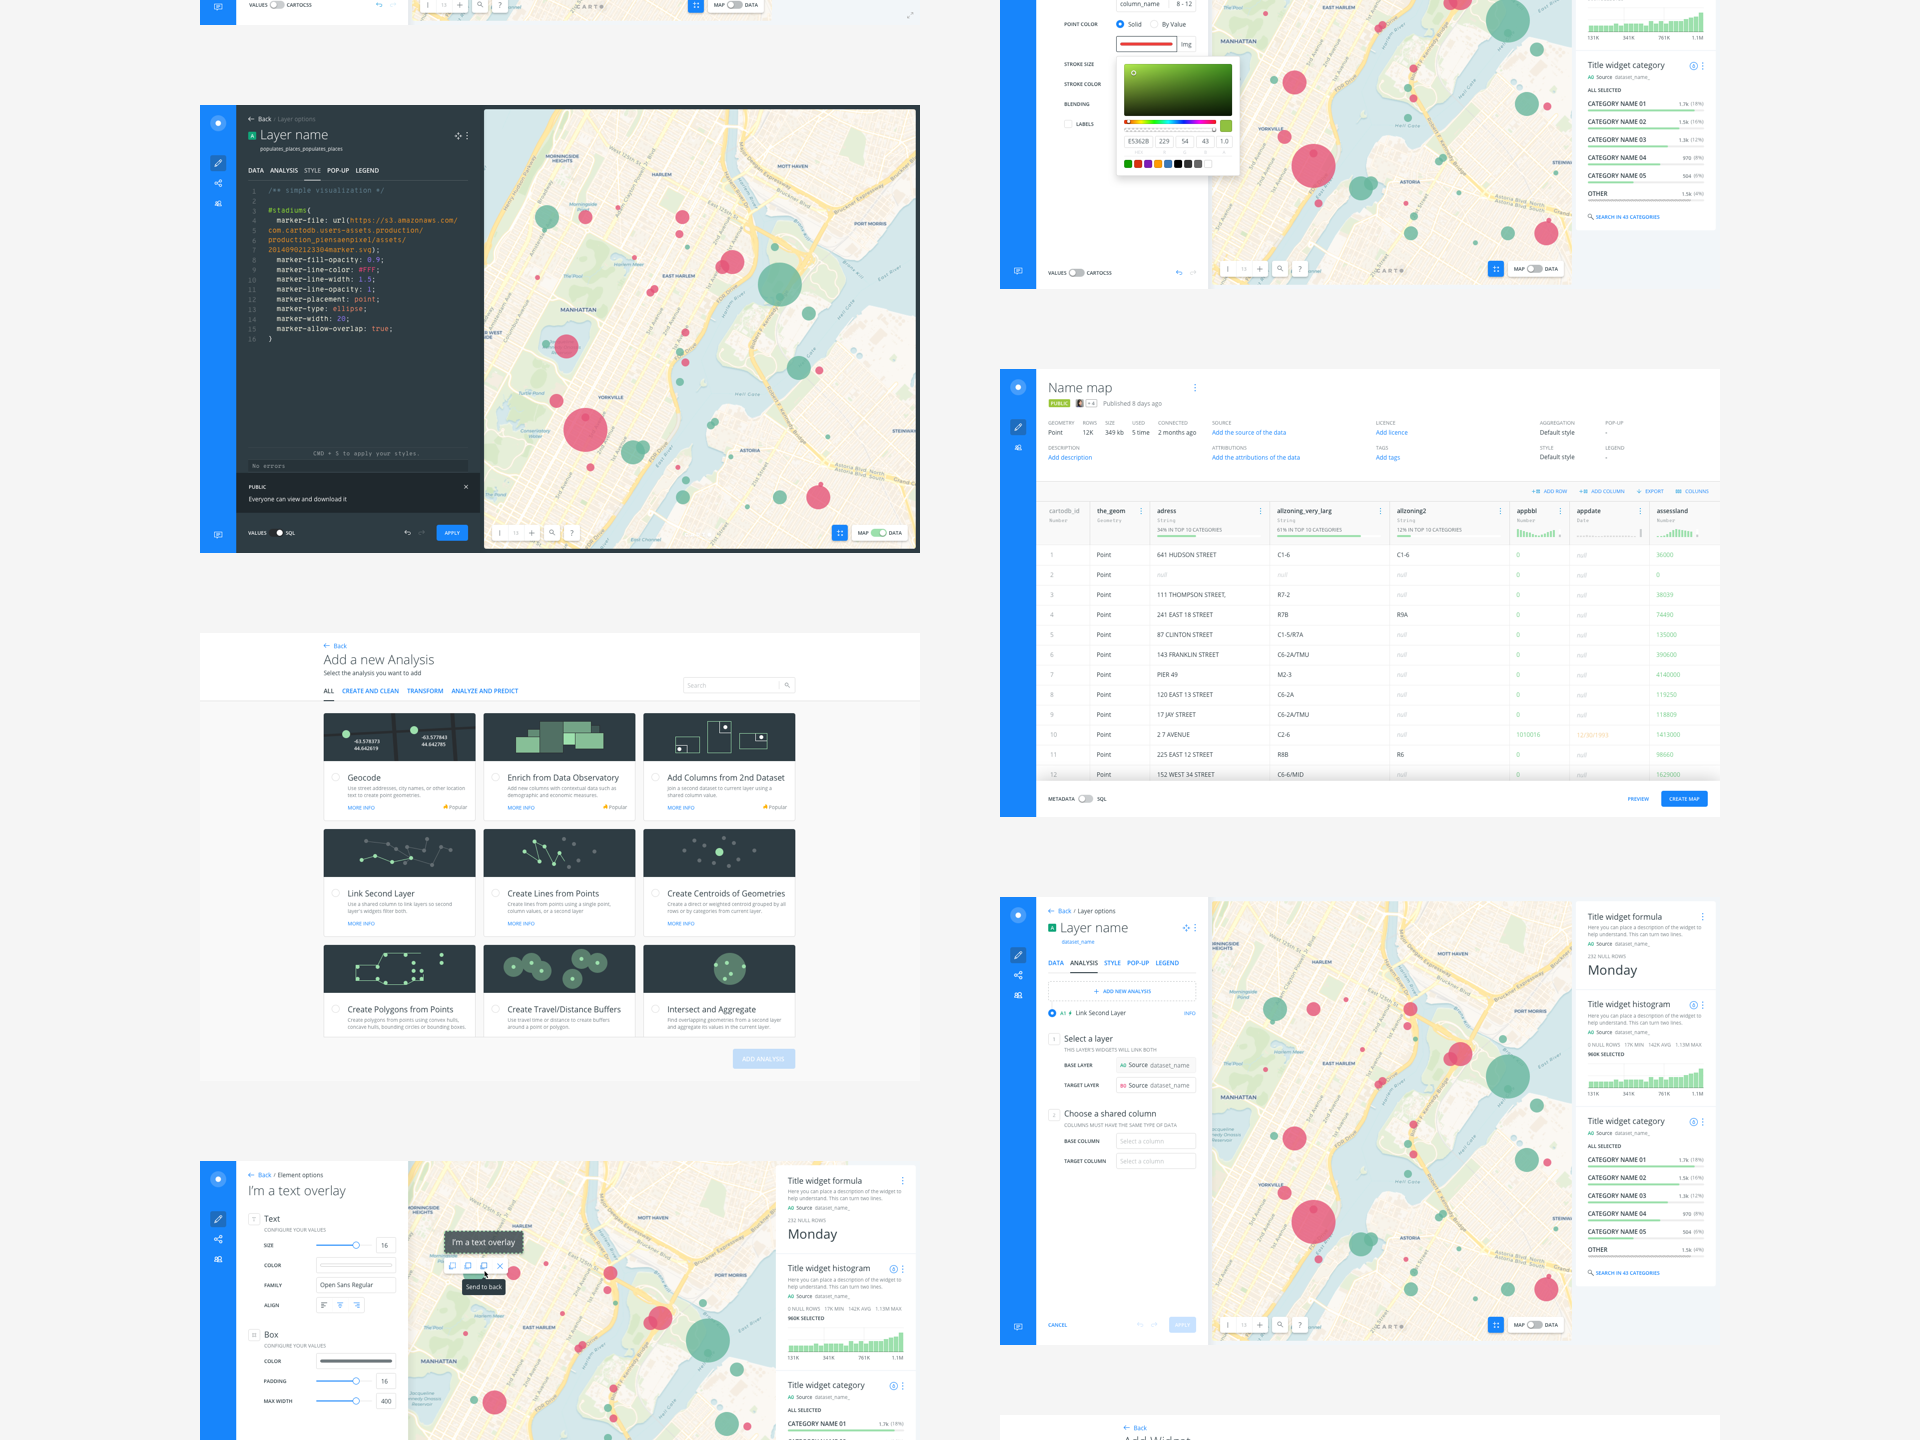Open Target Column select a column dropdown
The image size is (1920, 1440).
click(1155, 1161)
